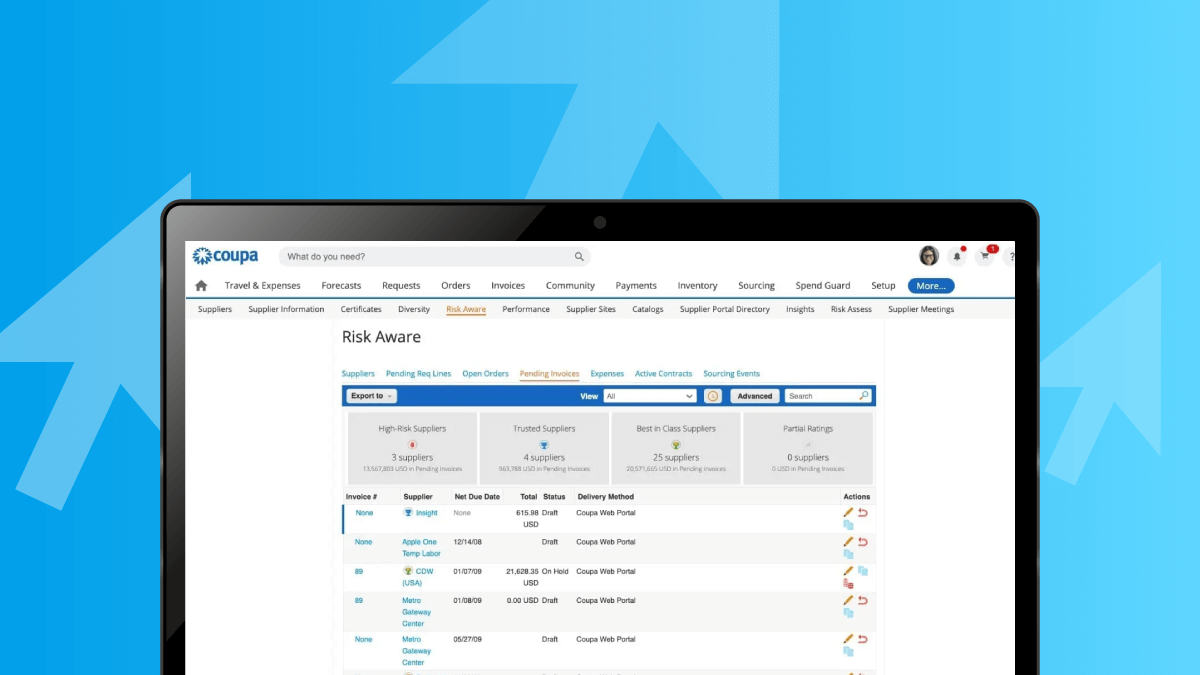Open the Spend Guard menu
Screen dimensions: 1200x675
(x=823, y=286)
